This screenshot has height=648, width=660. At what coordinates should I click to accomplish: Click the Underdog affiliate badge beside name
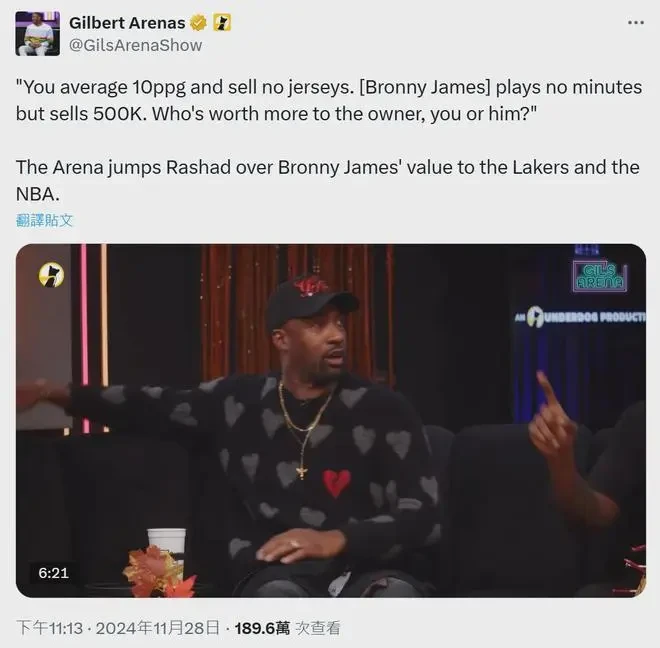(x=222, y=23)
